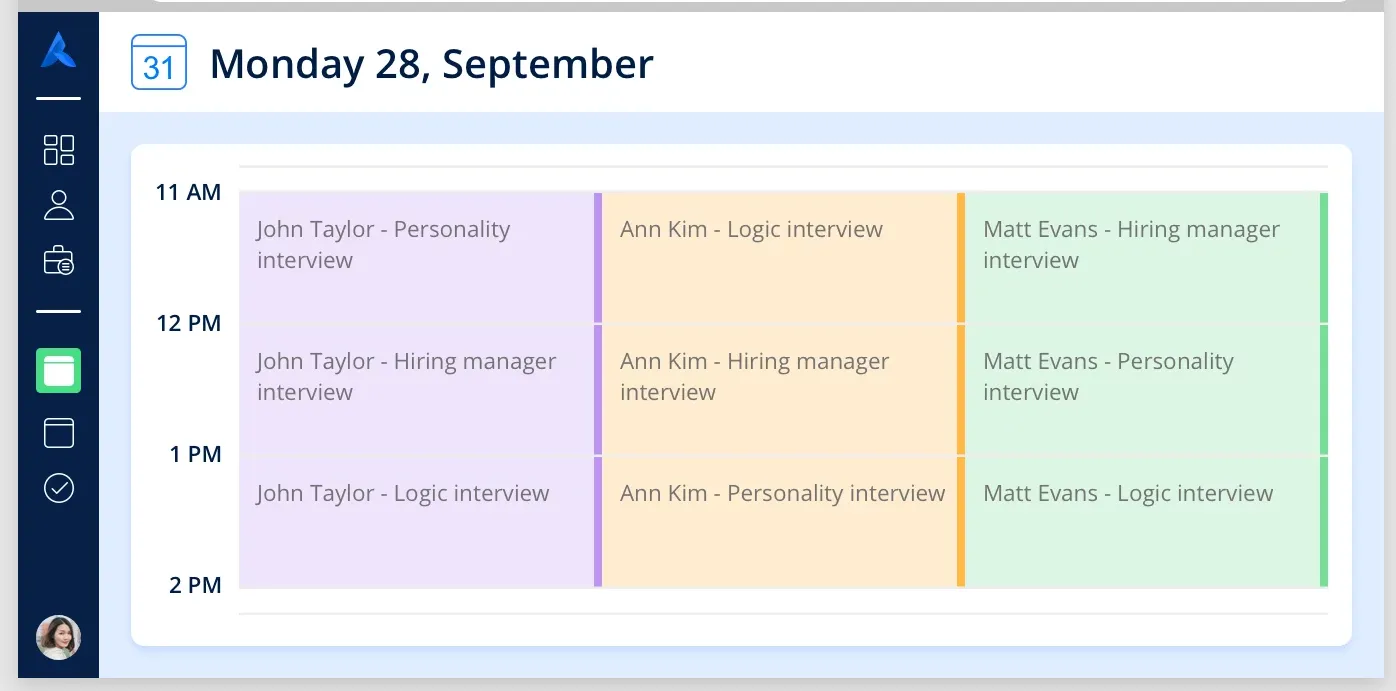Click the calendar 31 icon in header

[159, 62]
